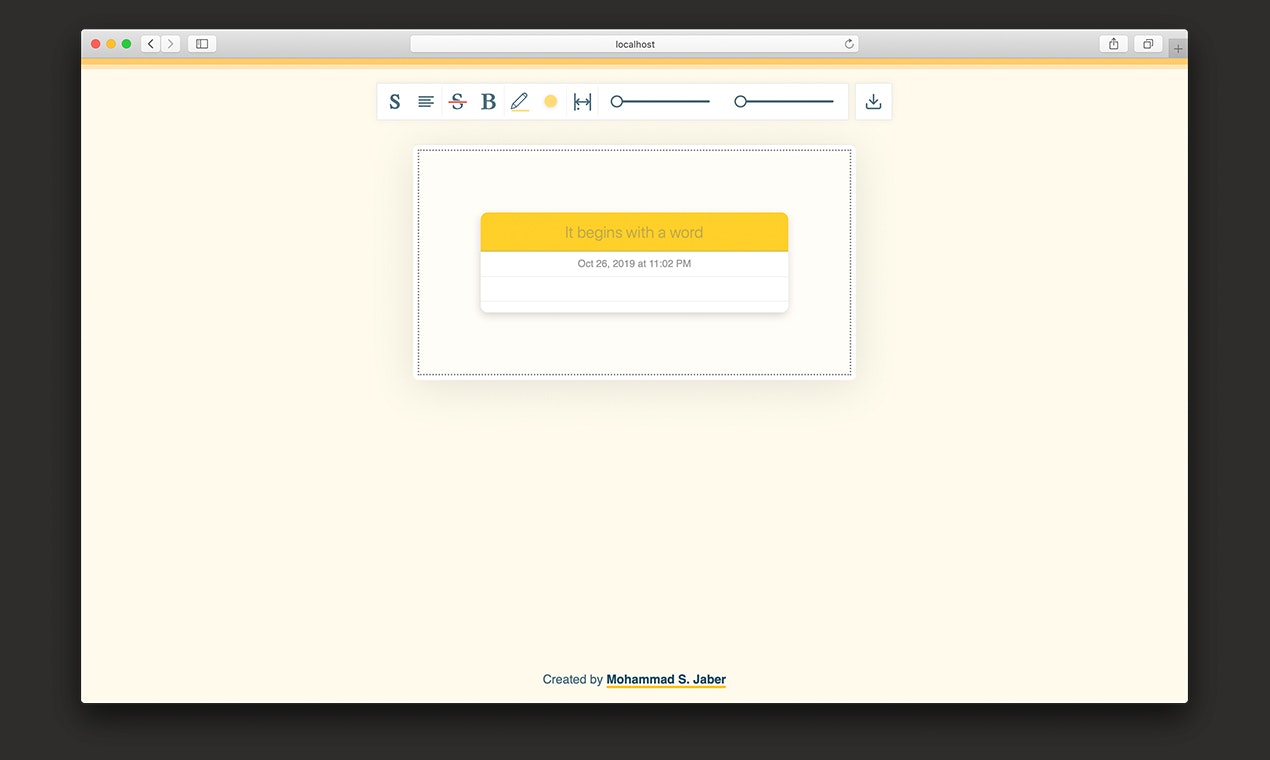
Task: Click the date text 'Oct 26, 2019 at 11:02 PM'
Action: pos(634,264)
